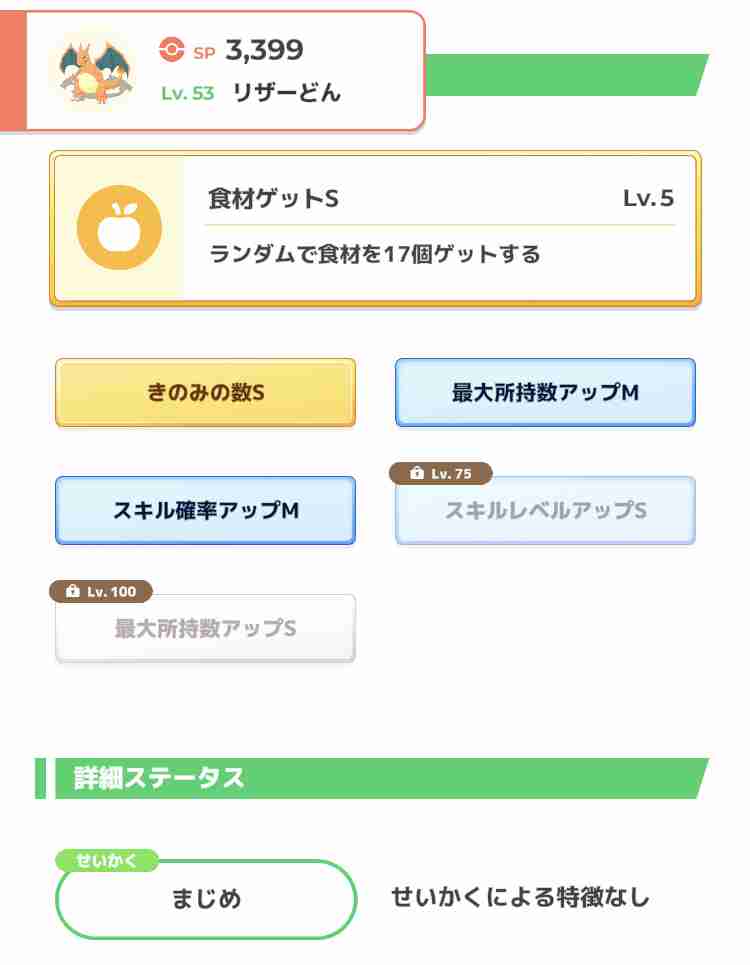The width and height of the screenshot is (750, 965).
Task: Tap the リザーどん nickname text
Action: click(x=287, y=93)
